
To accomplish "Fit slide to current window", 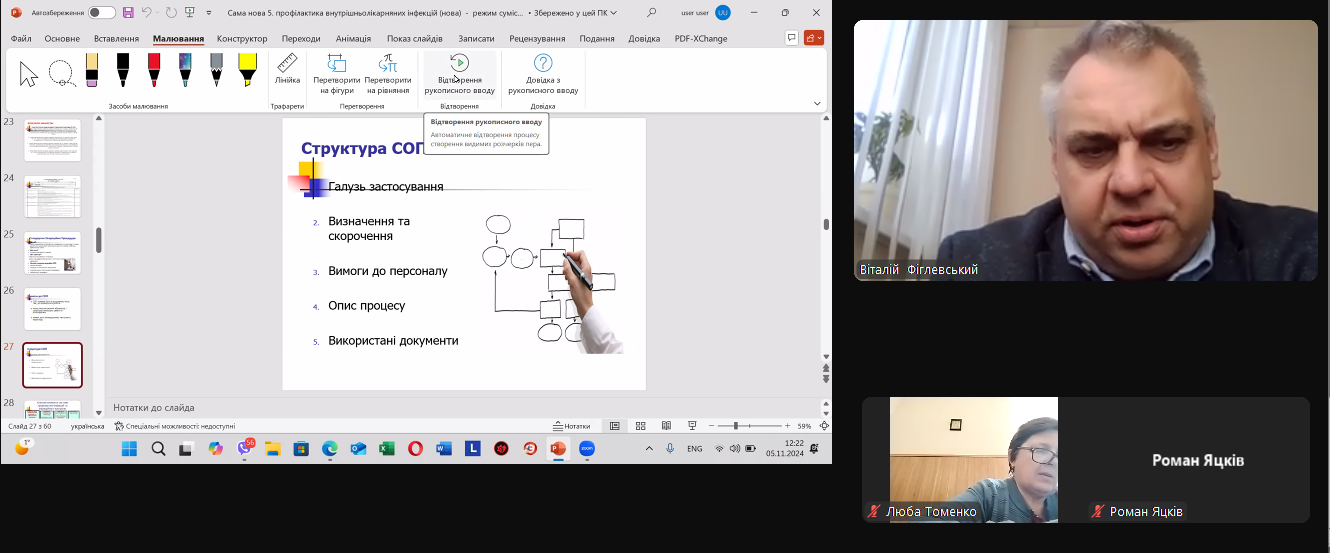I will pos(824,426).
